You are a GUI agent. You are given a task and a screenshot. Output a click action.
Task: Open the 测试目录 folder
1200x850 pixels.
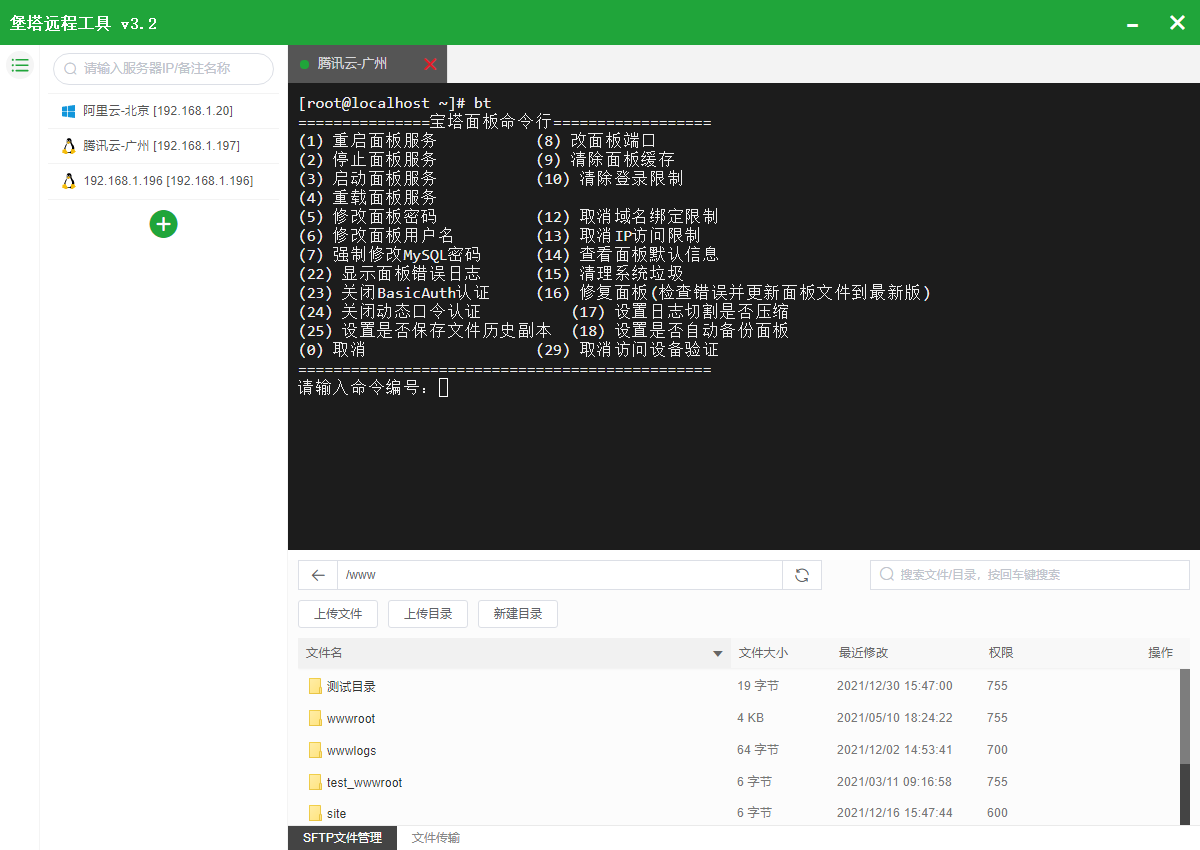351,687
